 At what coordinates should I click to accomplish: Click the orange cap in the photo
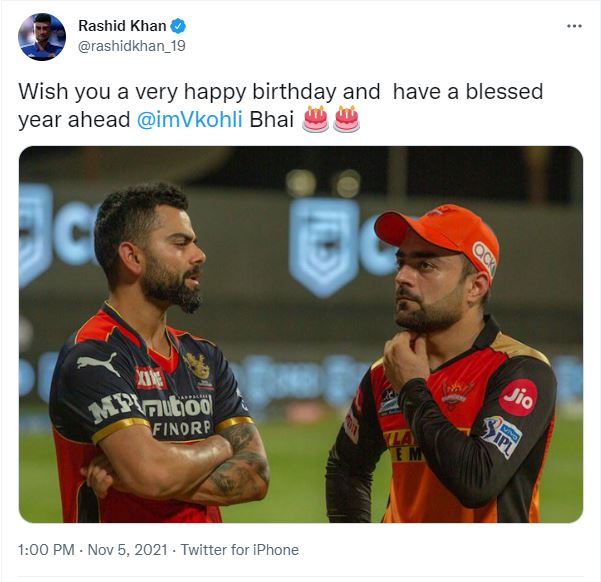coord(439,237)
